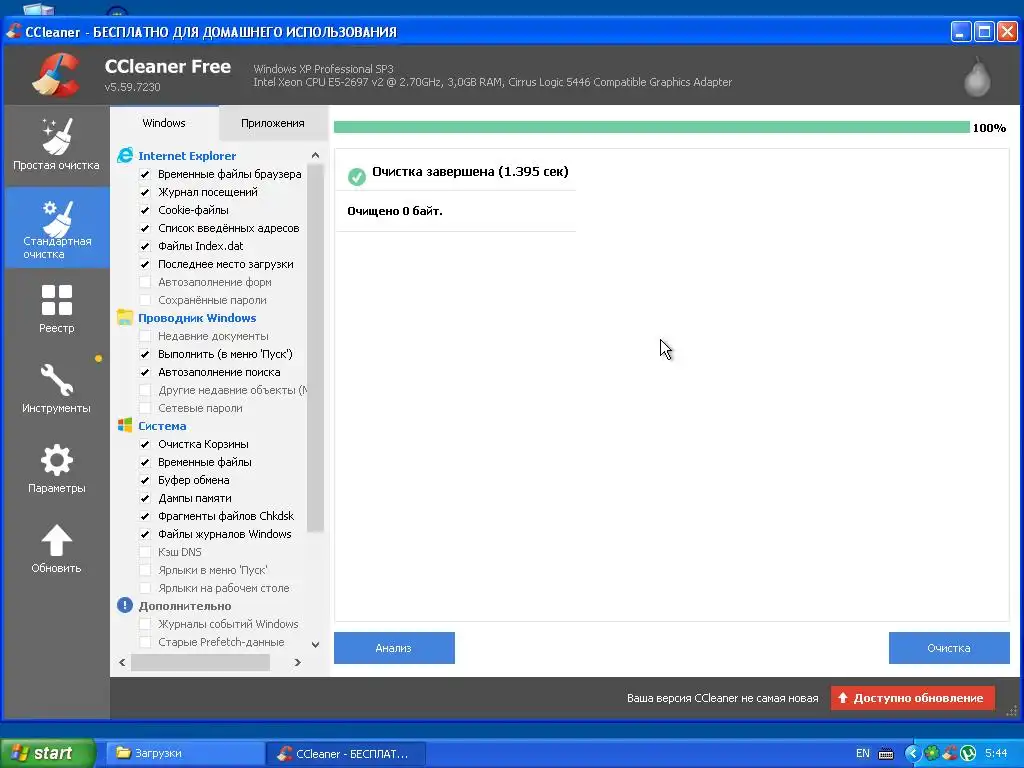The height and width of the screenshot is (768, 1024).
Task: Check Сетевые пароли option
Action: tap(145, 408)
